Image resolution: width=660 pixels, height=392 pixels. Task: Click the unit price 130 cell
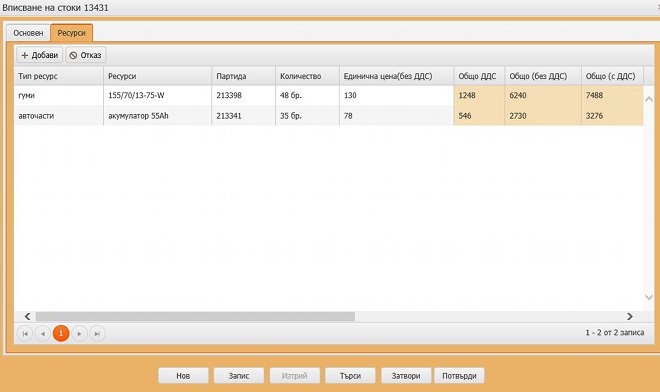coord(397,96)
